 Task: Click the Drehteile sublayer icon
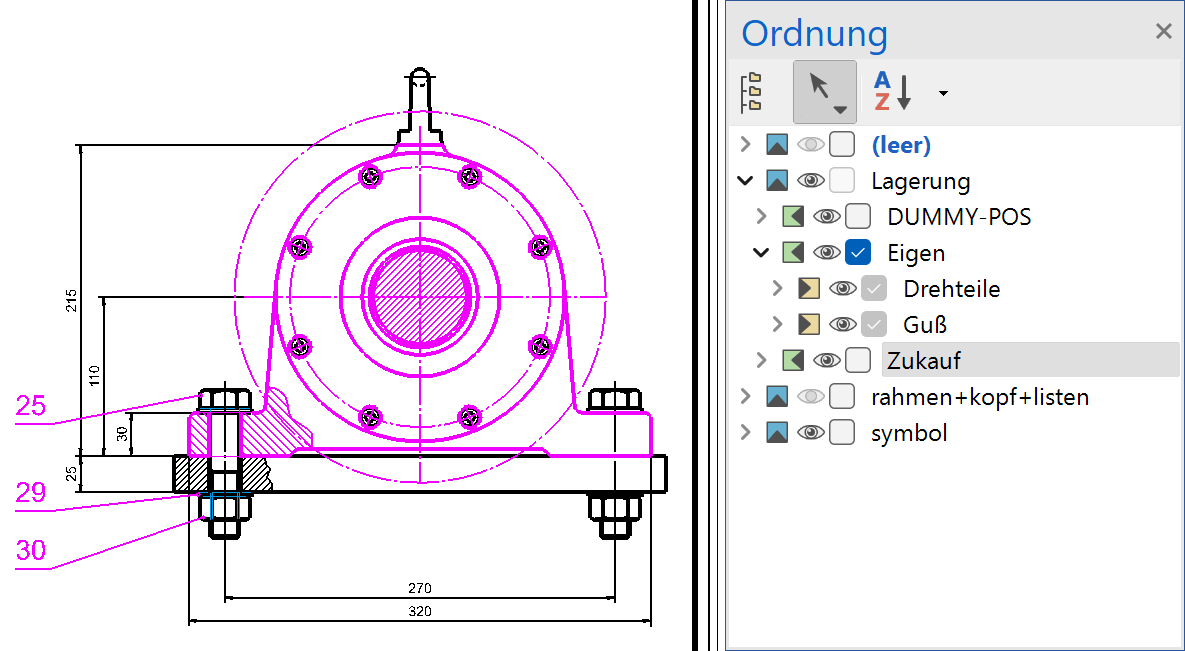coord(809,289)
